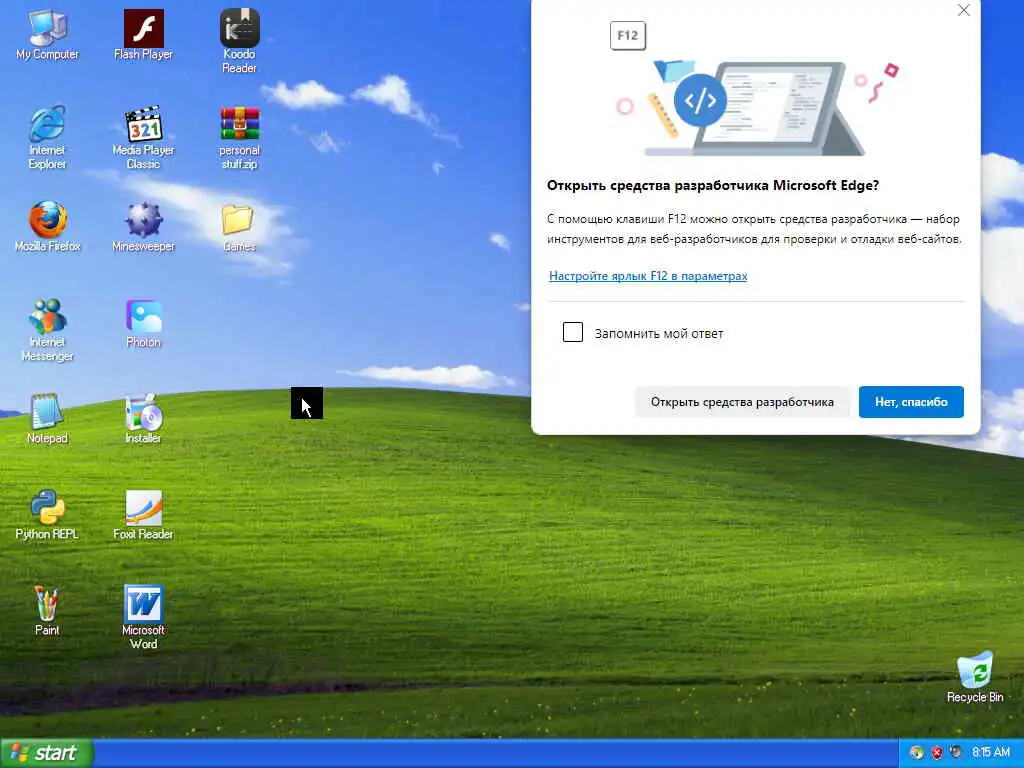Open the Games folder
Viewport: 1024px width, 768px height.
(x=239, y=227)
